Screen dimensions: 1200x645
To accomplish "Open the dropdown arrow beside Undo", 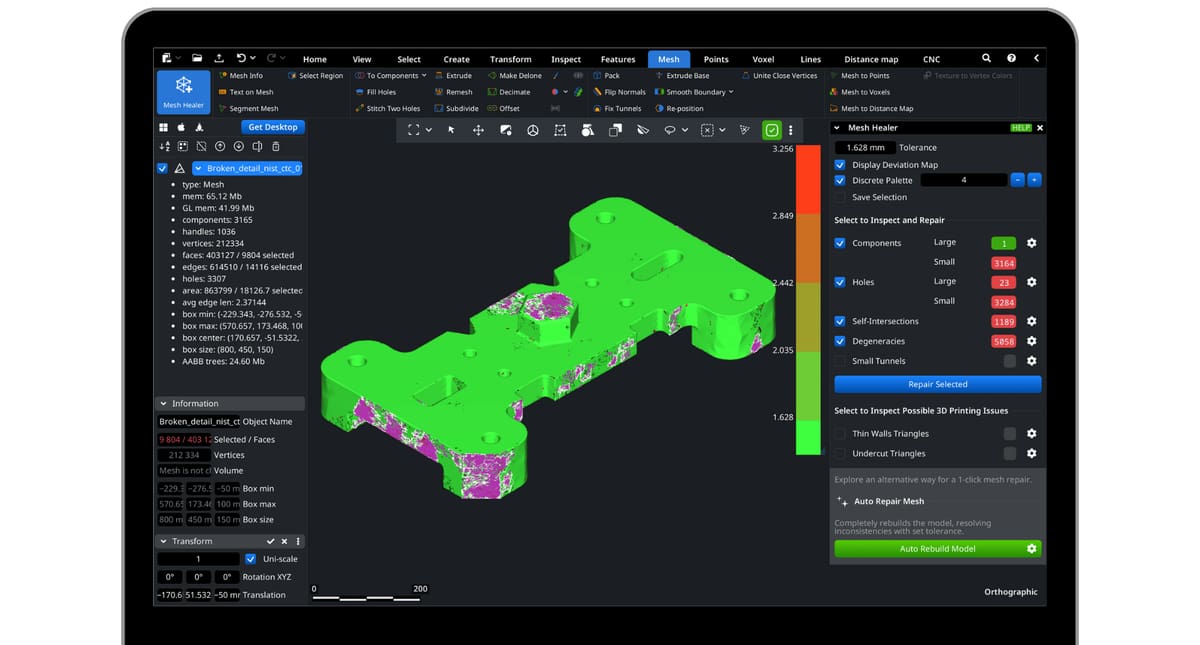I will 254,58.
